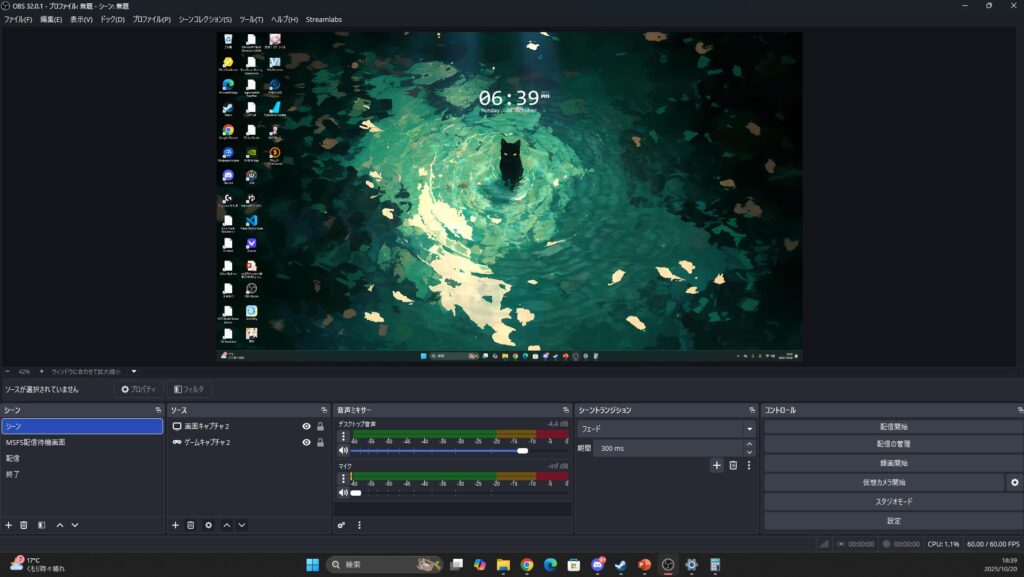
Task: Remove the transition with its trash icon
Action: pos(733,465)
